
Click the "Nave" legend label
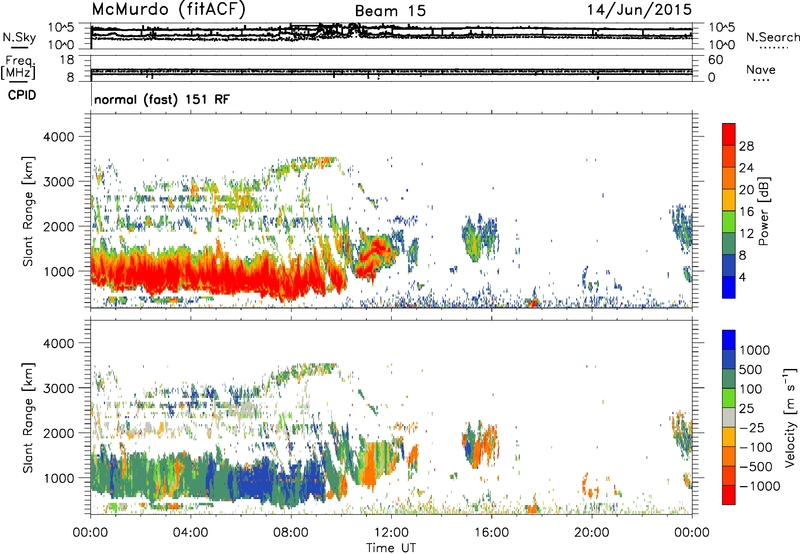click(x=760, y=69)
